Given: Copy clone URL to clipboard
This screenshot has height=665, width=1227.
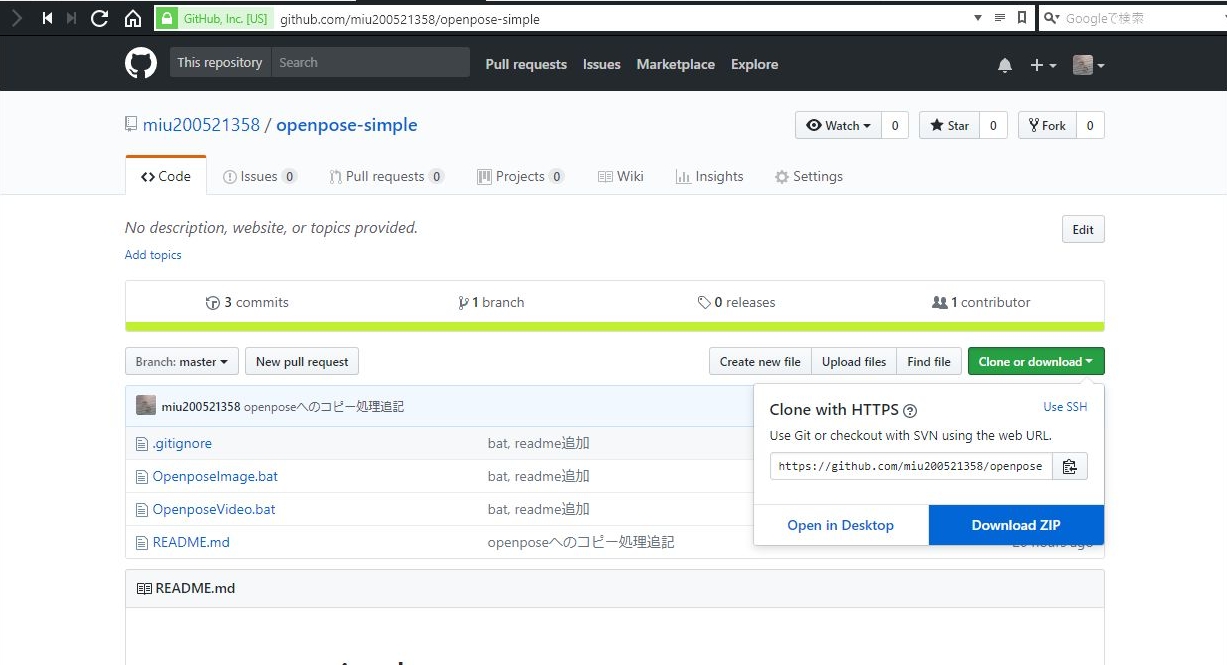Looking at the screenshot, I should tap(1069, 466).
